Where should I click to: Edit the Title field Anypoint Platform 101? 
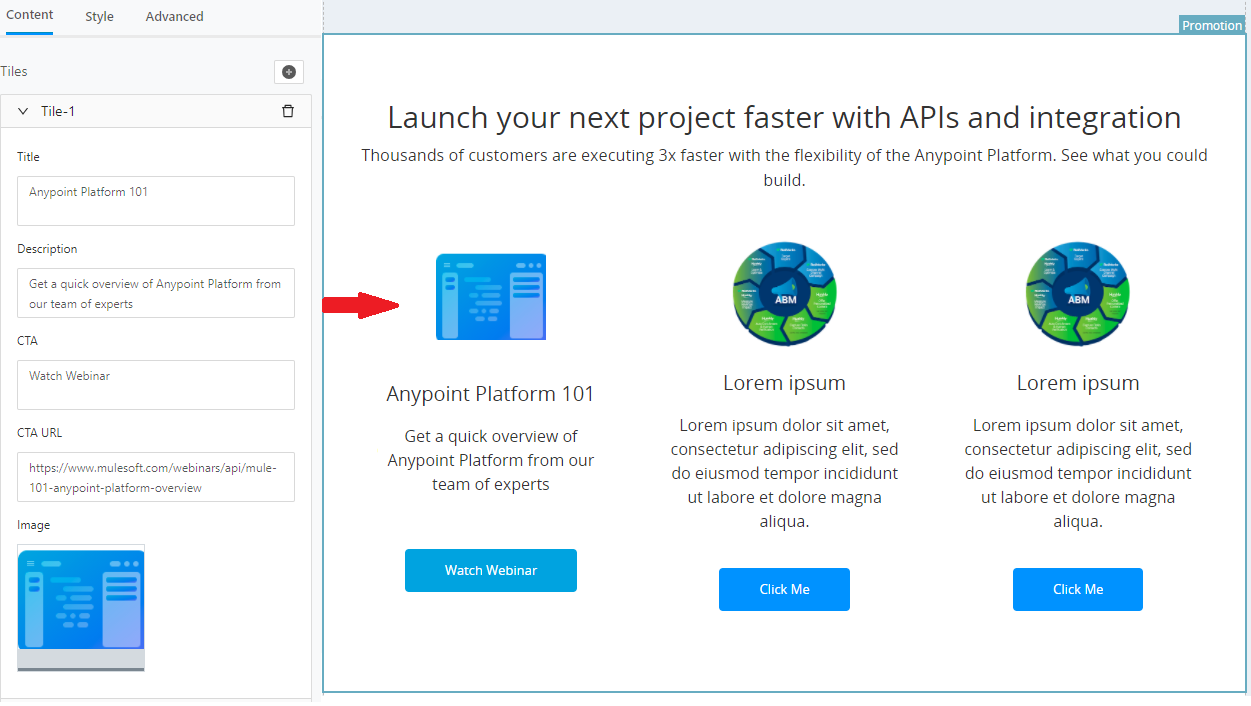coord(156,201)
